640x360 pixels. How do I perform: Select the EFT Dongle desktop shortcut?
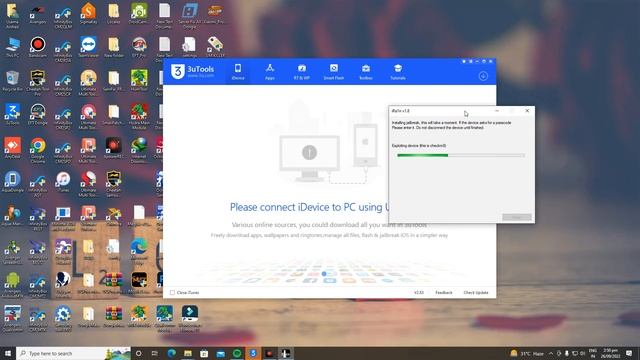click(38, 114)
